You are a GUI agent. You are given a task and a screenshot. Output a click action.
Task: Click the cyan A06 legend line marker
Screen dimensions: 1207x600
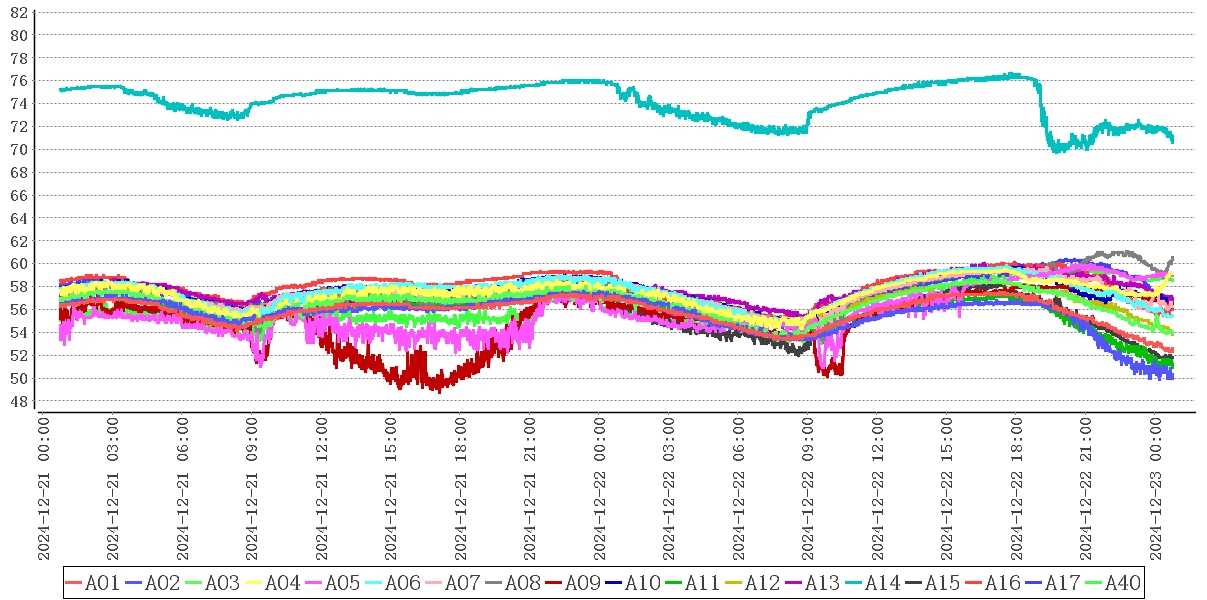click(x=374, y=583)
